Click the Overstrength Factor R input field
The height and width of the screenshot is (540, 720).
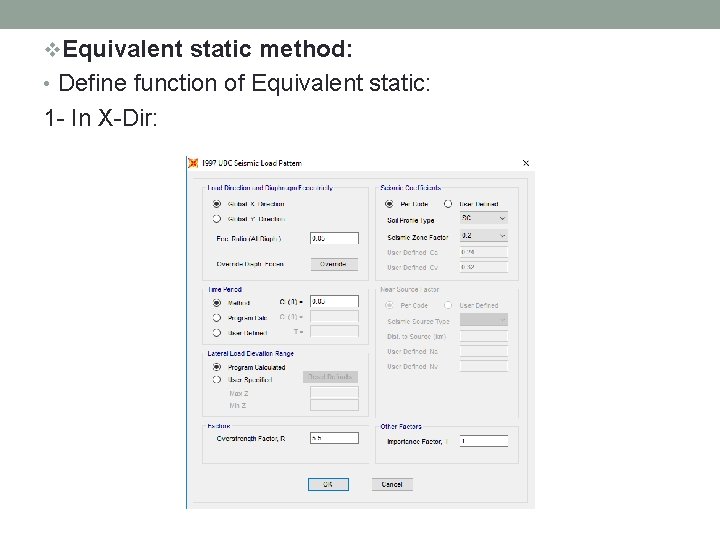coord(334,438)
